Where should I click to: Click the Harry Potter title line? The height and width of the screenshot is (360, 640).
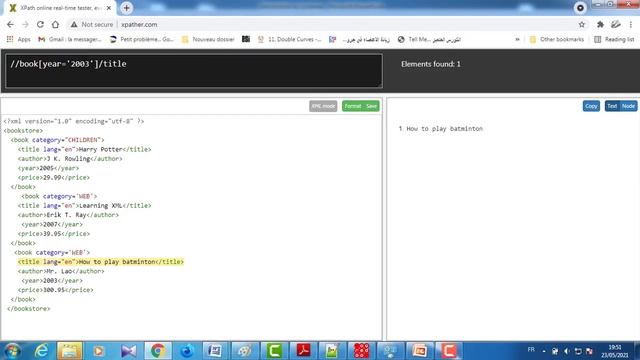click(x=84, y=149)
